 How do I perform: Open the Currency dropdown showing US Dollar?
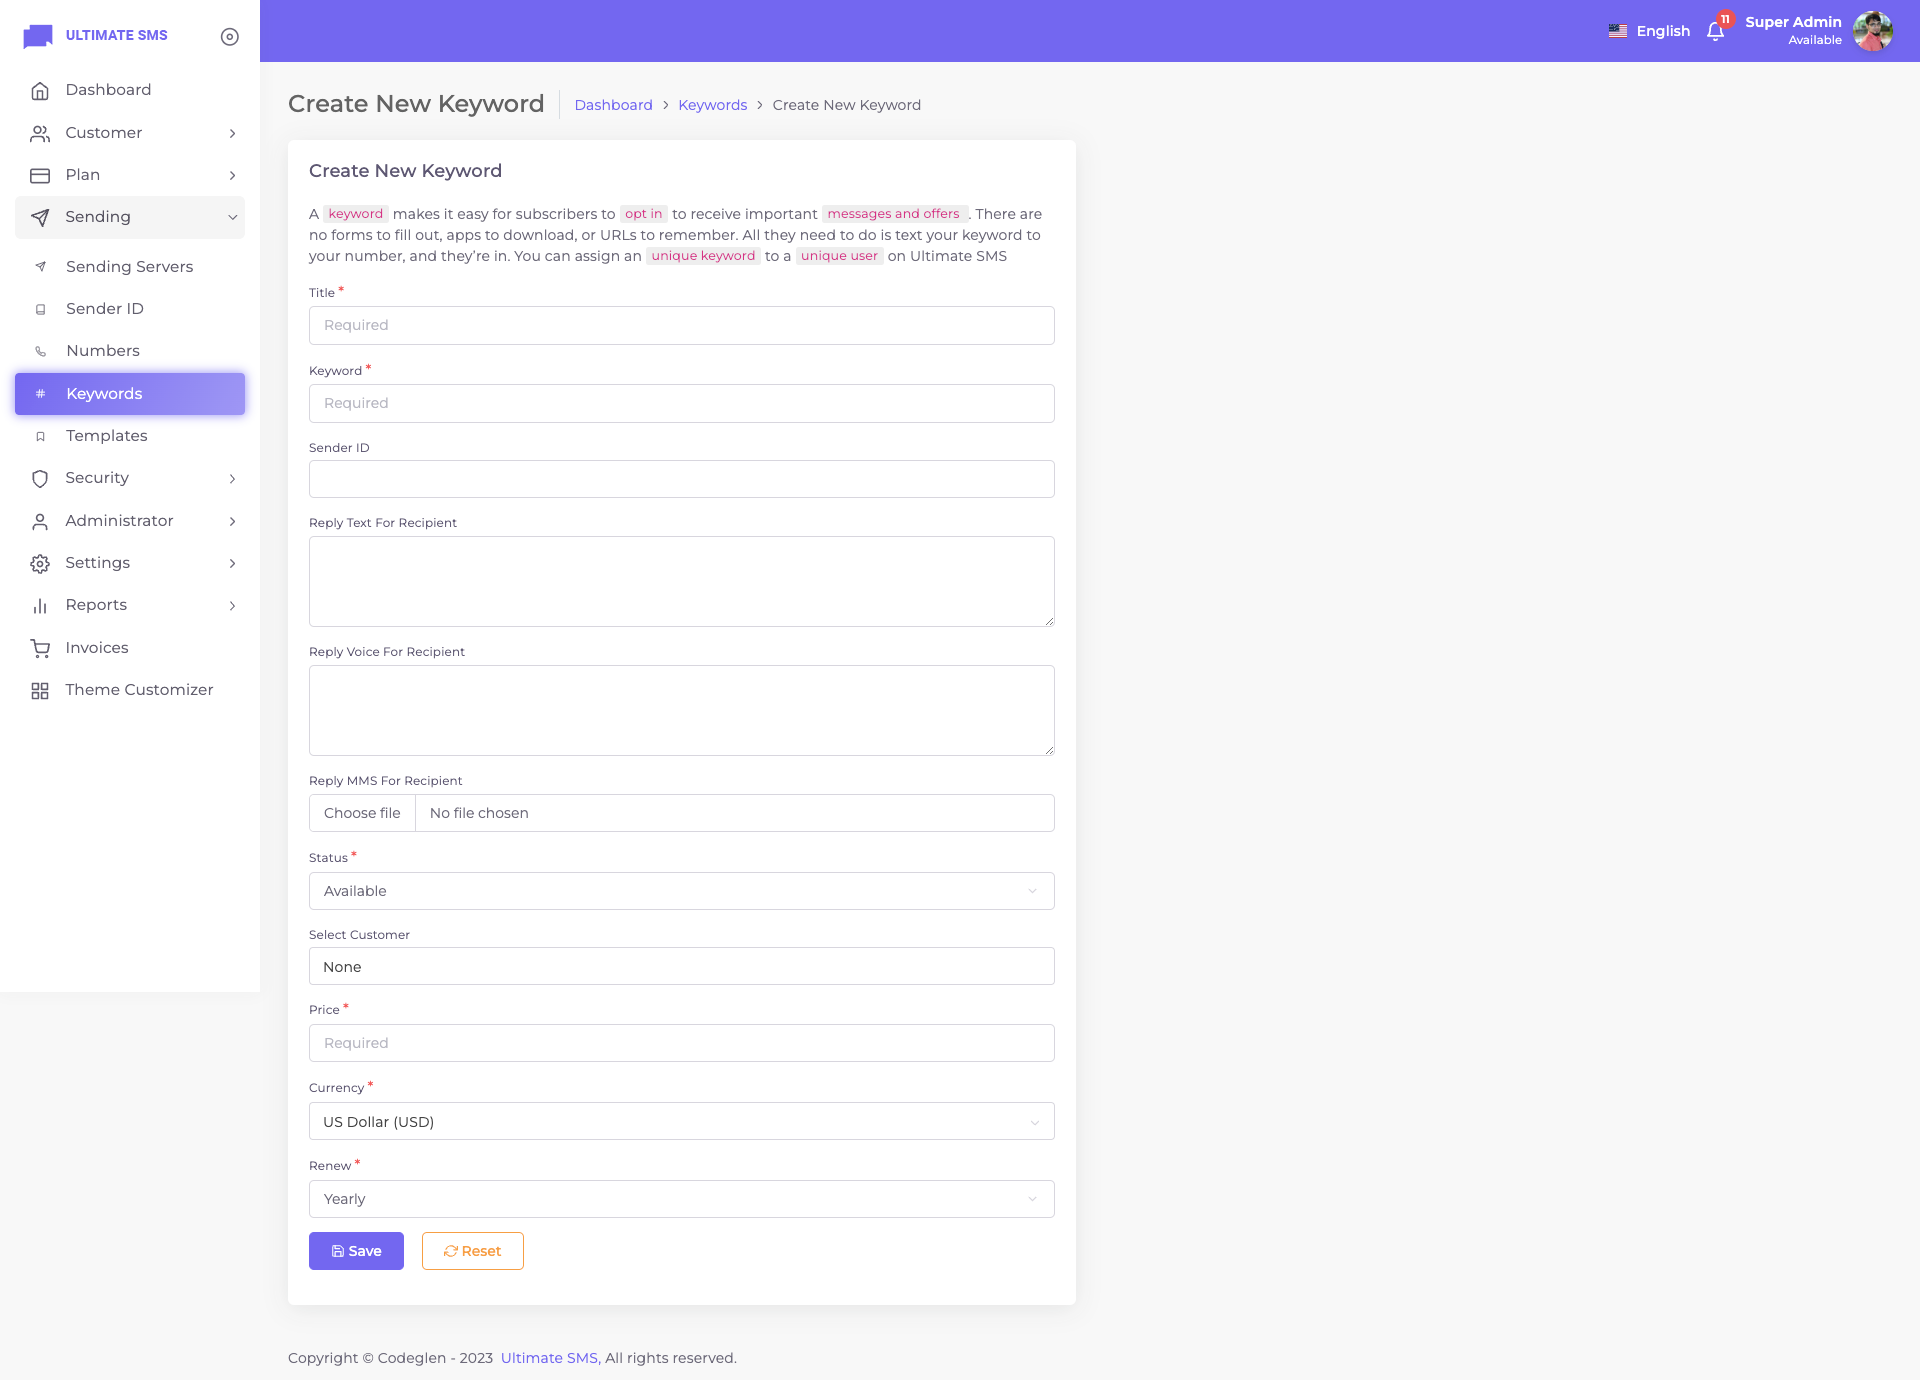[x=681, y=1121]
